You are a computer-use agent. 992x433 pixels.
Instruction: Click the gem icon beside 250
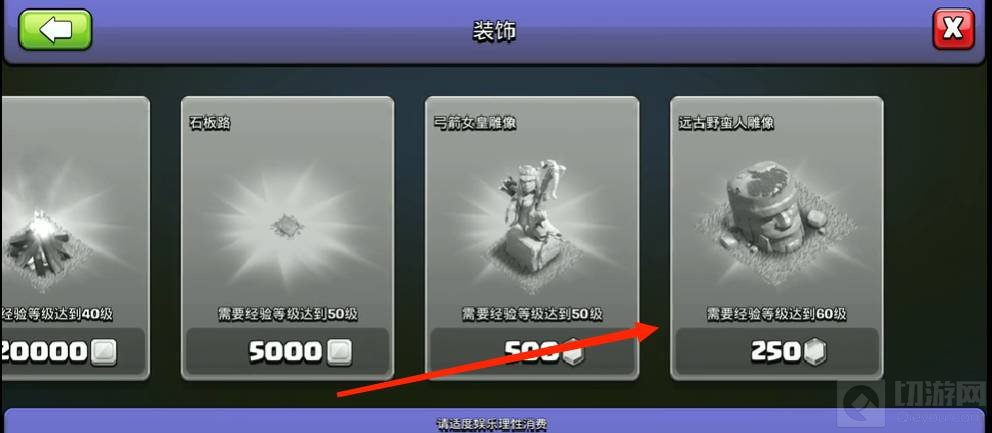816,352
